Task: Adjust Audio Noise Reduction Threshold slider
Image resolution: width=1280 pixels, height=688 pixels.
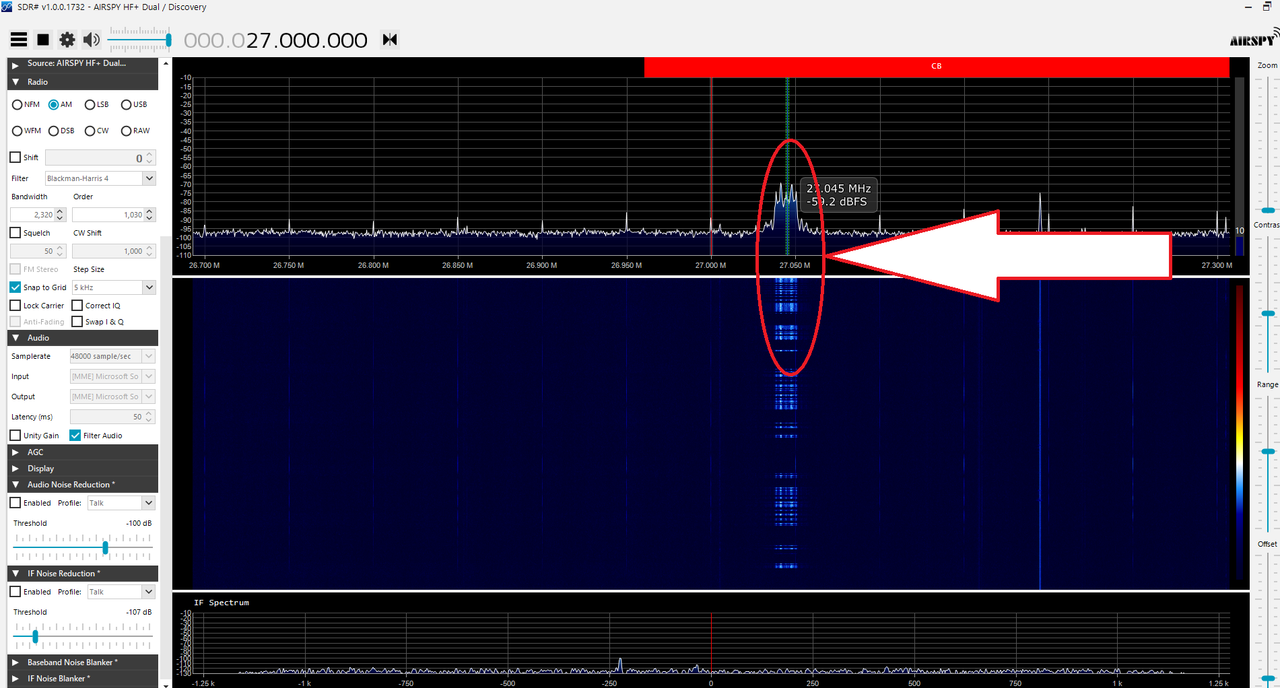Action: click(x=83, y=547)
